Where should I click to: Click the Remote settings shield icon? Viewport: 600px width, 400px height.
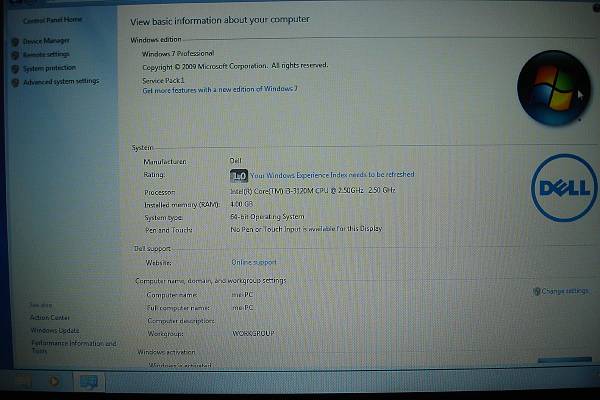click(15, 56)
